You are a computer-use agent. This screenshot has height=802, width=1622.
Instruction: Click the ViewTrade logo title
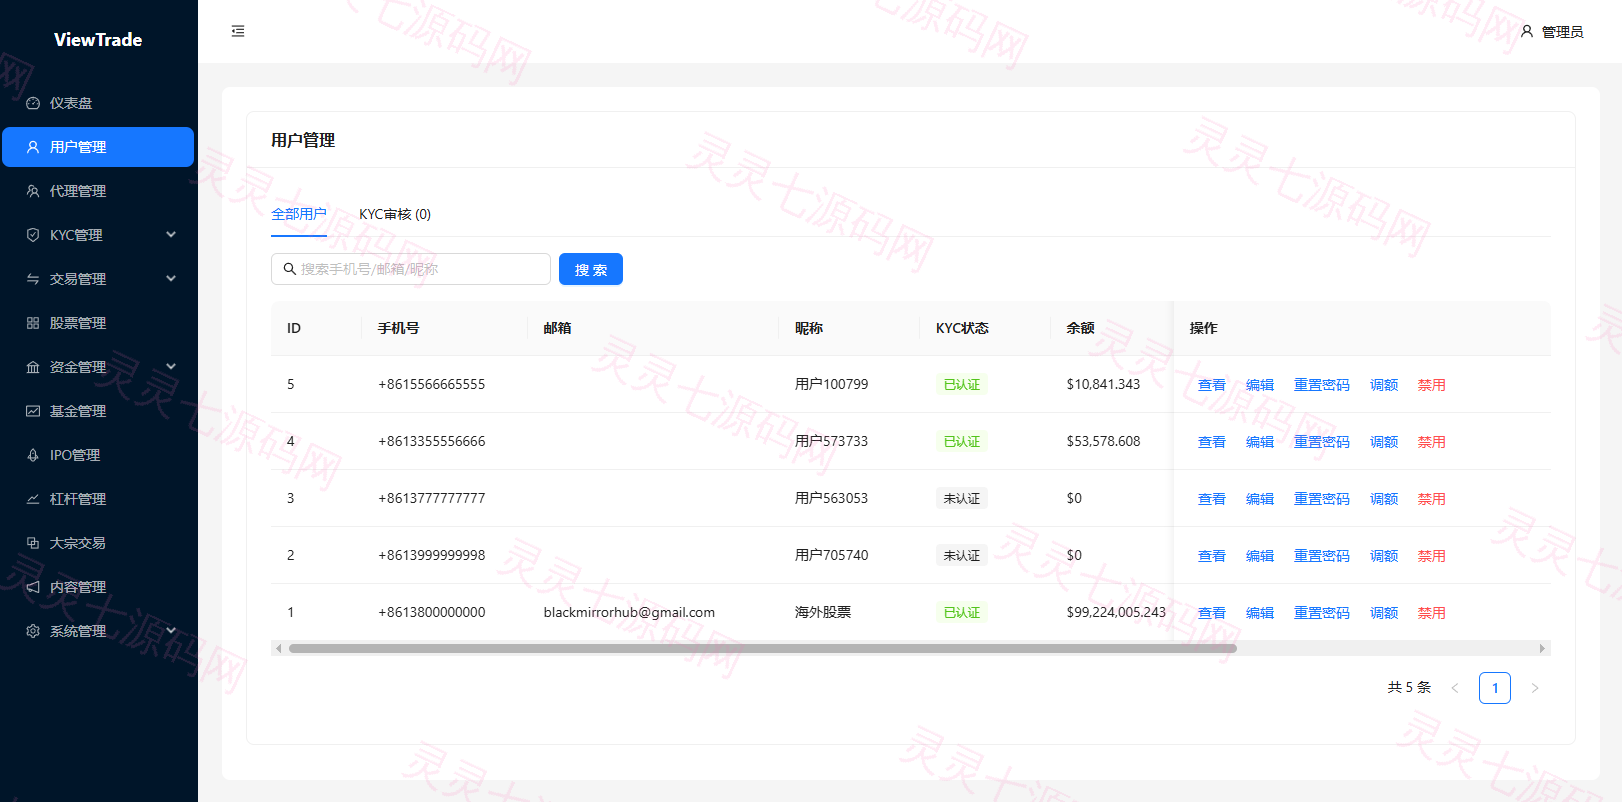pos(98,40)
